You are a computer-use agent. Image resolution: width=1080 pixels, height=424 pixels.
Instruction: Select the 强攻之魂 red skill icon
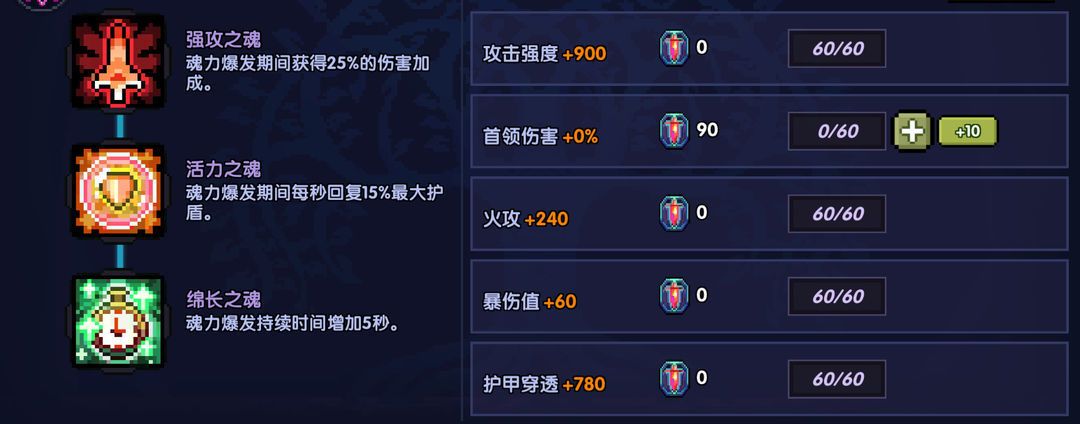coord(117,63)
